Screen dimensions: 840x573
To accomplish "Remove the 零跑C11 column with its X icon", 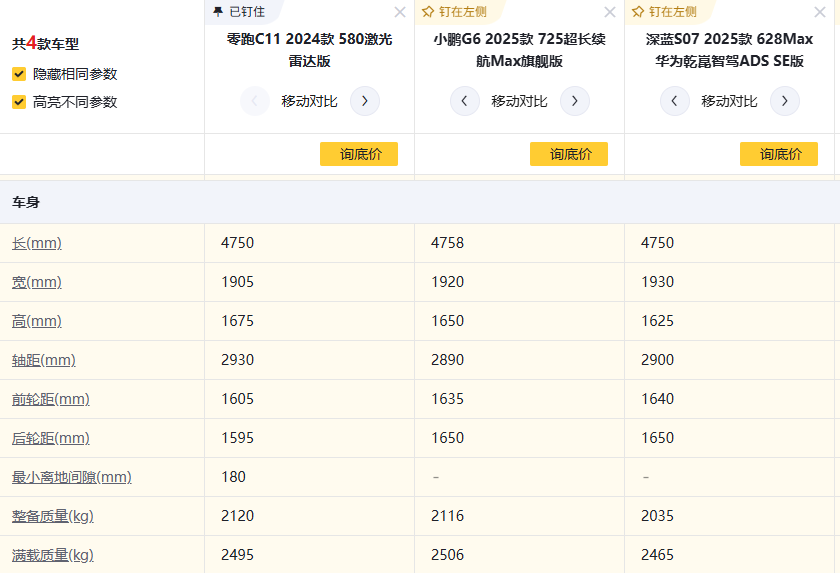I will point(400,12).
